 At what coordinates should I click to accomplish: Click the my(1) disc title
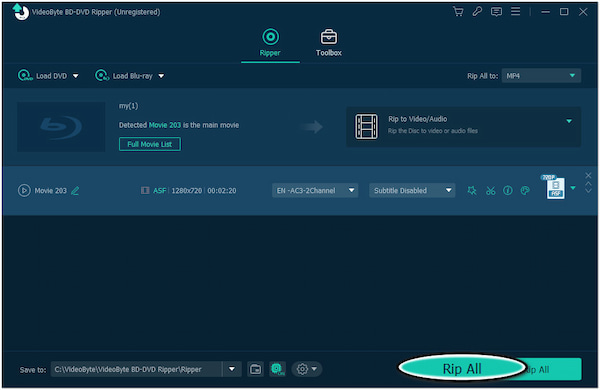tap(129, 106)
